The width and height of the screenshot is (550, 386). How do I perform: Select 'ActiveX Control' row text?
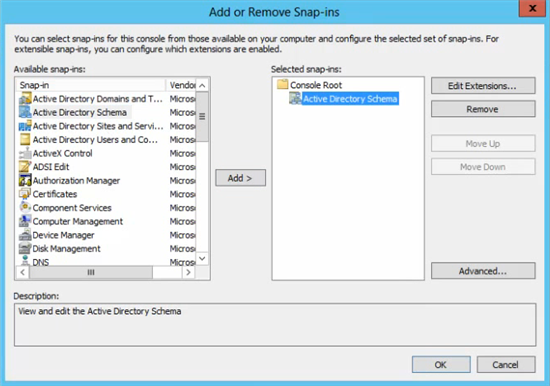tap(62, 154)
